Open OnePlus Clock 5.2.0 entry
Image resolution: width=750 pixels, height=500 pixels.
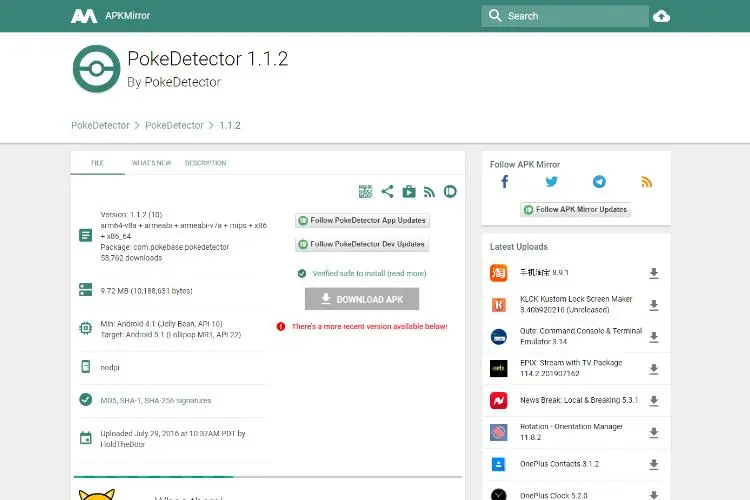pyautogui.click(x=553, y=495)
